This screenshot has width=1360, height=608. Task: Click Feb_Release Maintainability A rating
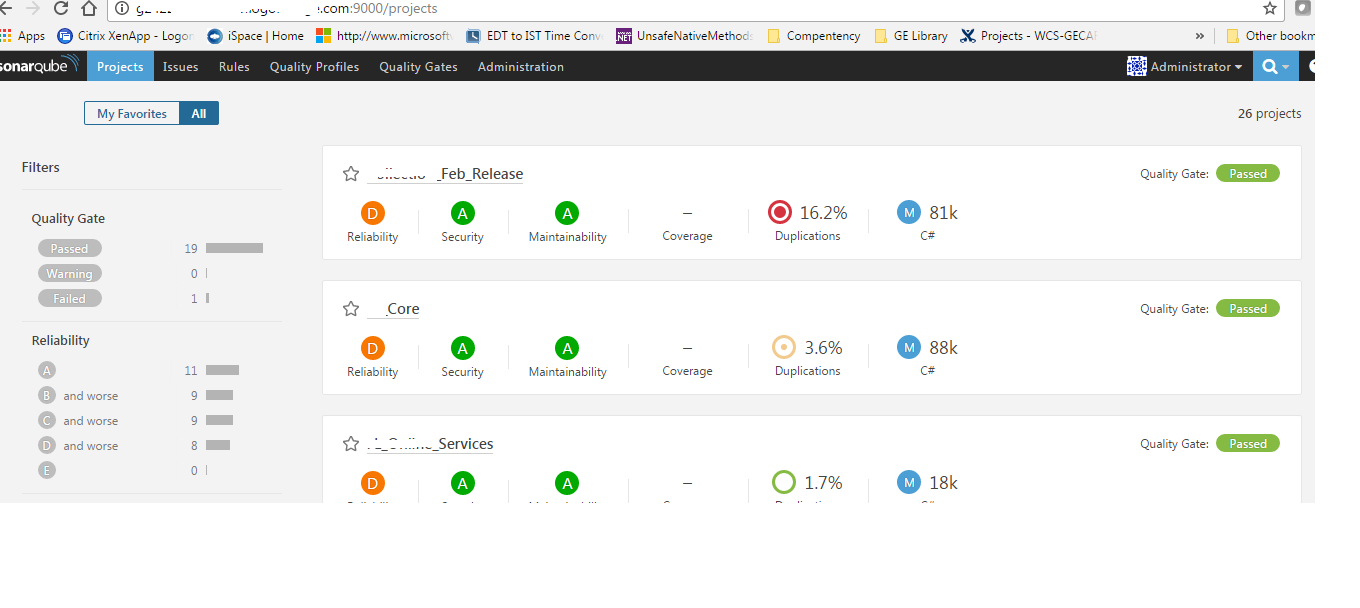click(568, 213)
